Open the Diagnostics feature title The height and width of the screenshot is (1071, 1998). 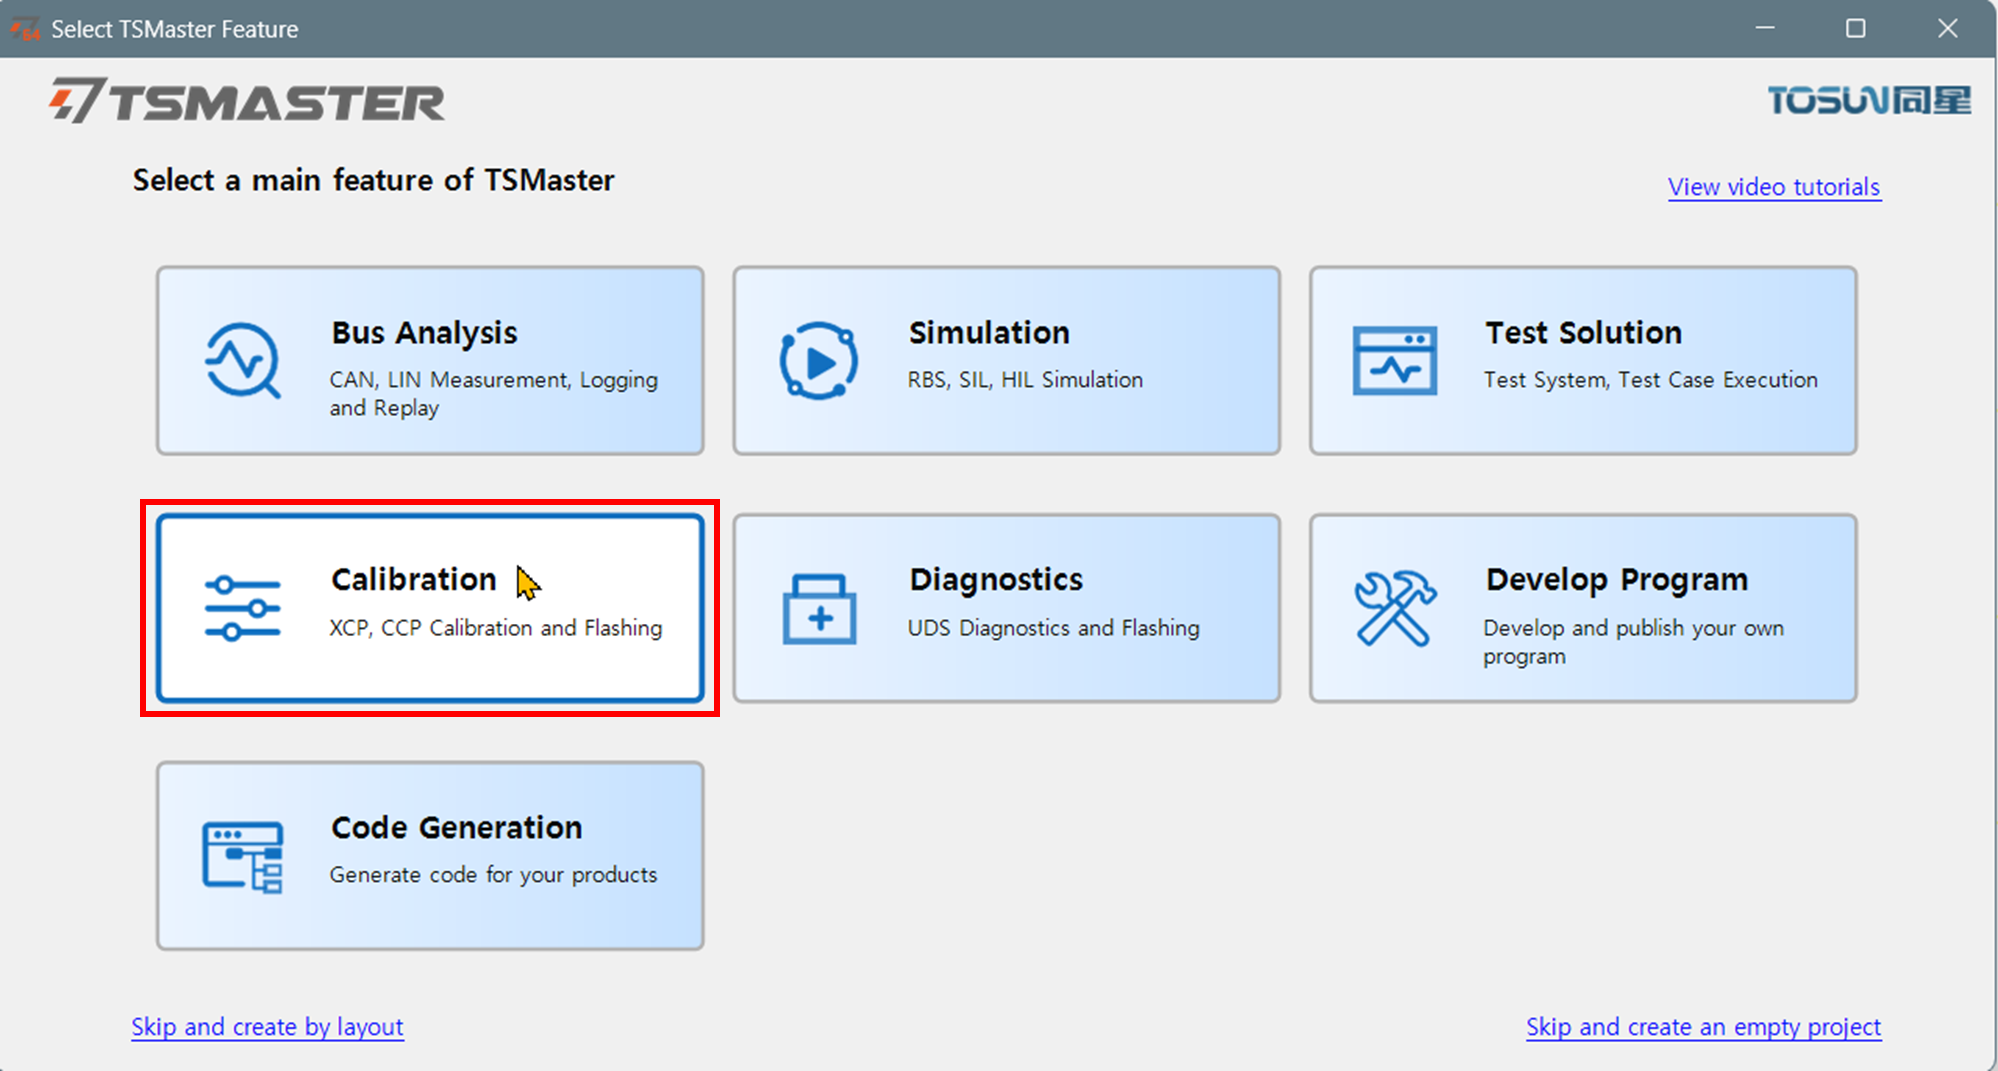pyautogui.click(x=996, y=580)
